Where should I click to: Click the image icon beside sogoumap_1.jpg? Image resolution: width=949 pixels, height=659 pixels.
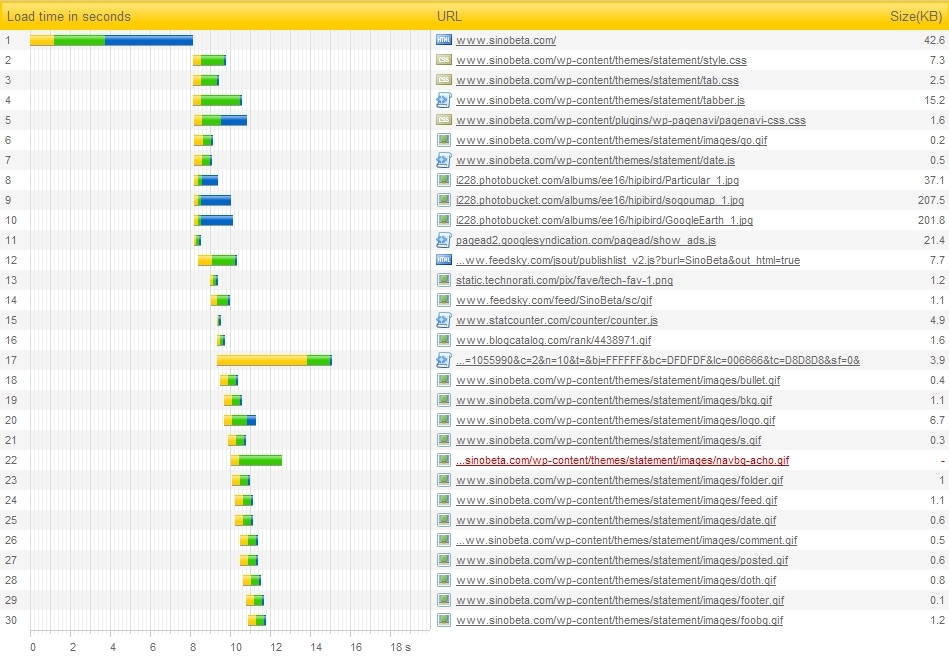444,200
